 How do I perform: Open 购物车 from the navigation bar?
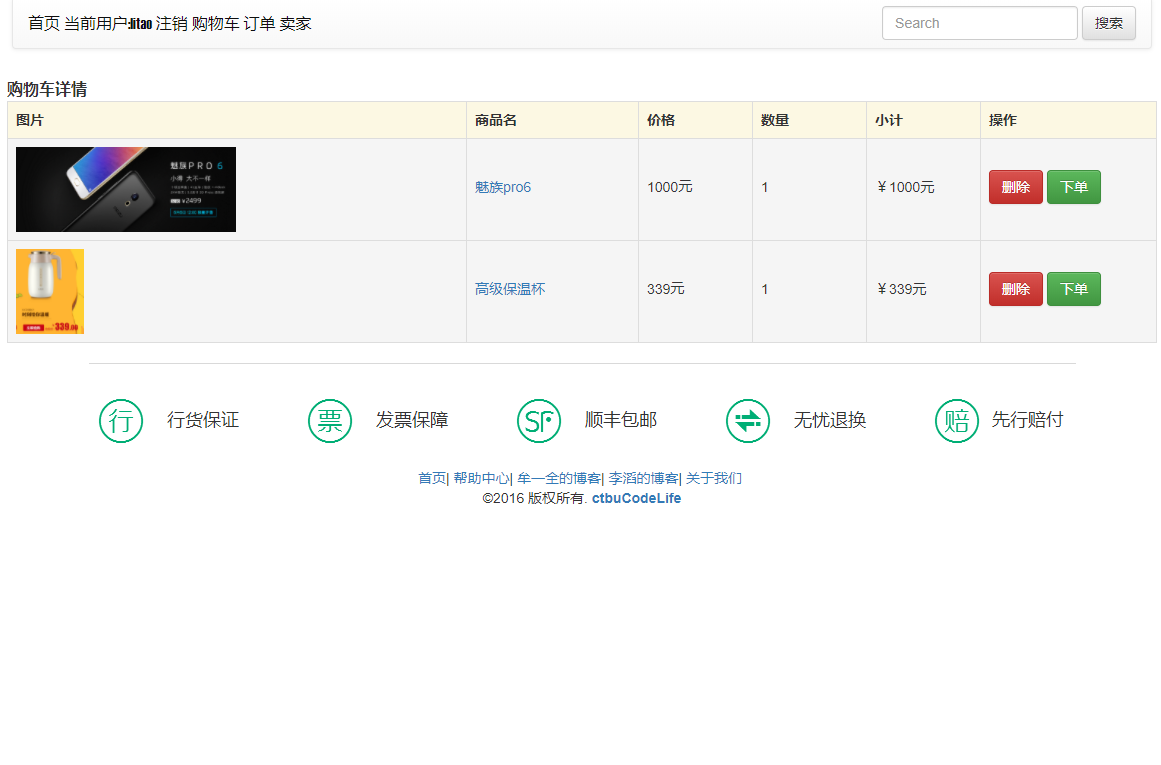tap(215, 23)
